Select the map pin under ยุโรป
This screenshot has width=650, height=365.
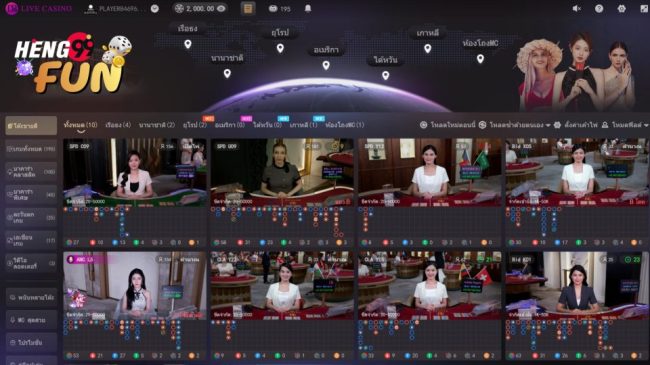280,49
